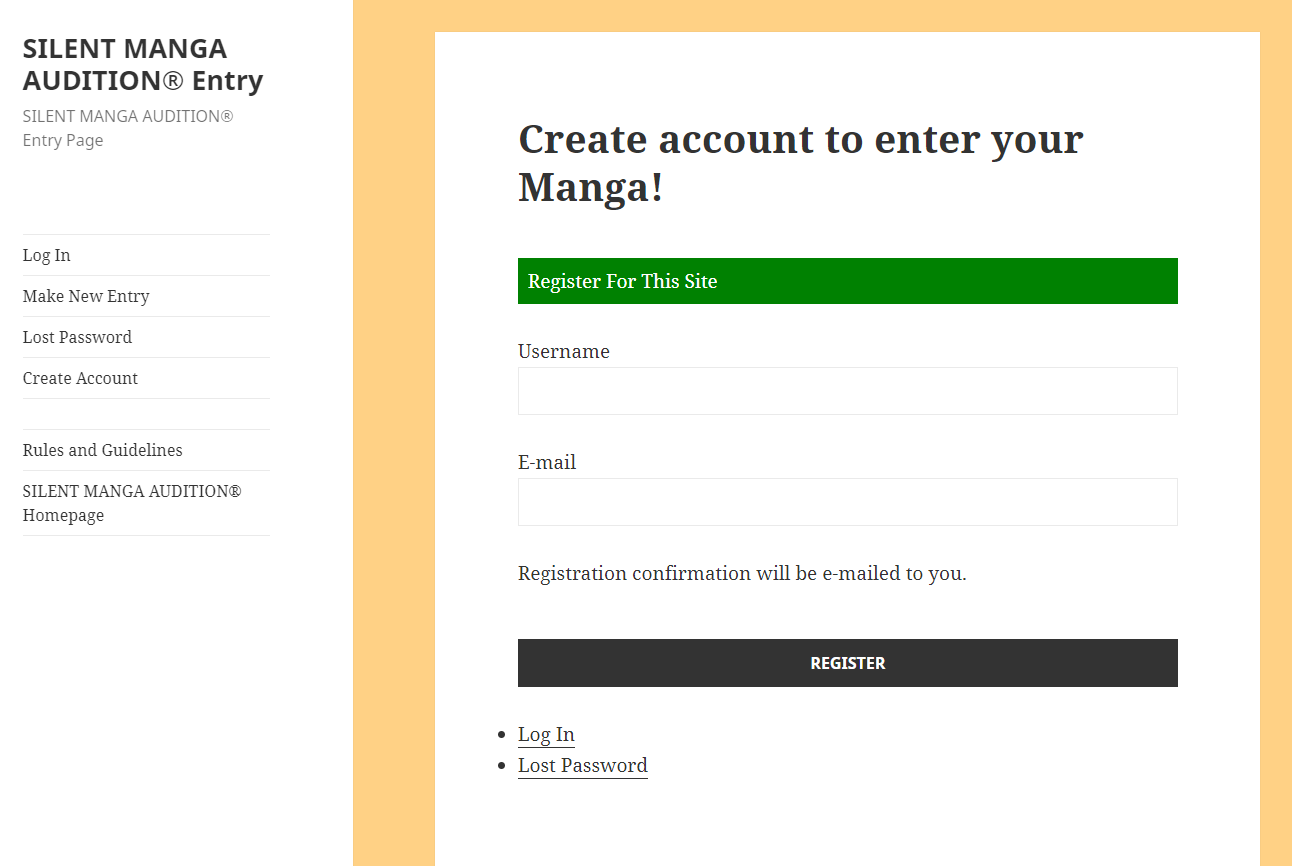Select Make New Entry in sidebar menu
Image resolution: width=1292 pixels, height=866 pixels.
pos(86,296)
